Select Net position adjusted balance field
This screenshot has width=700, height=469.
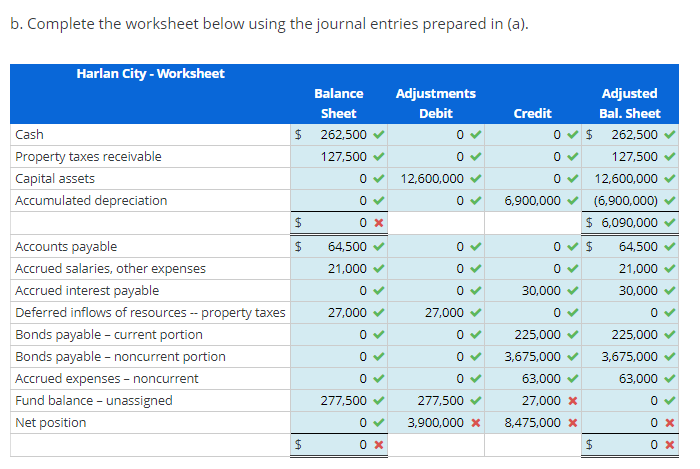(630, 423)
